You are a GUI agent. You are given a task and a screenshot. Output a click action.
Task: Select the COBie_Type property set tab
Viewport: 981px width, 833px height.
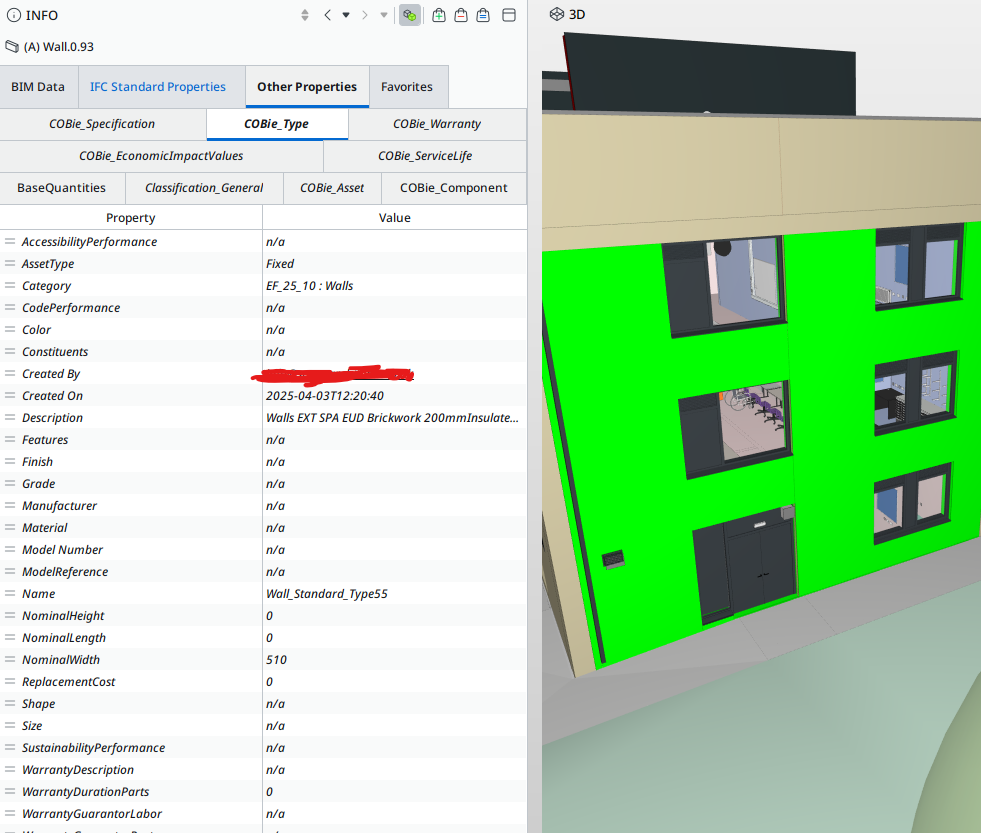(x=277, y=124)
